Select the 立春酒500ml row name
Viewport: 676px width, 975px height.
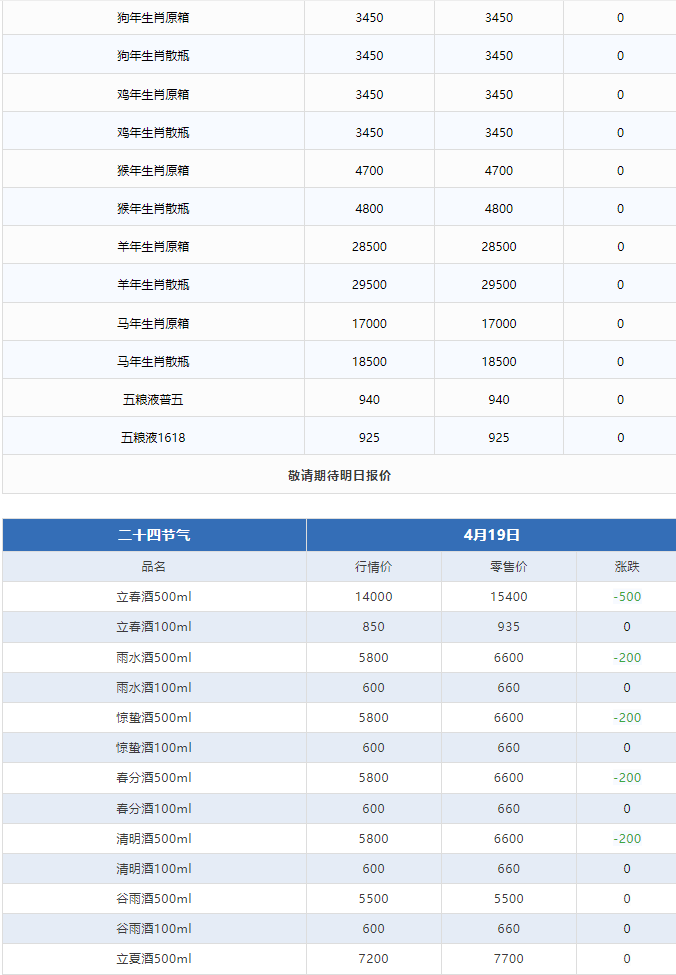point(154,596)
